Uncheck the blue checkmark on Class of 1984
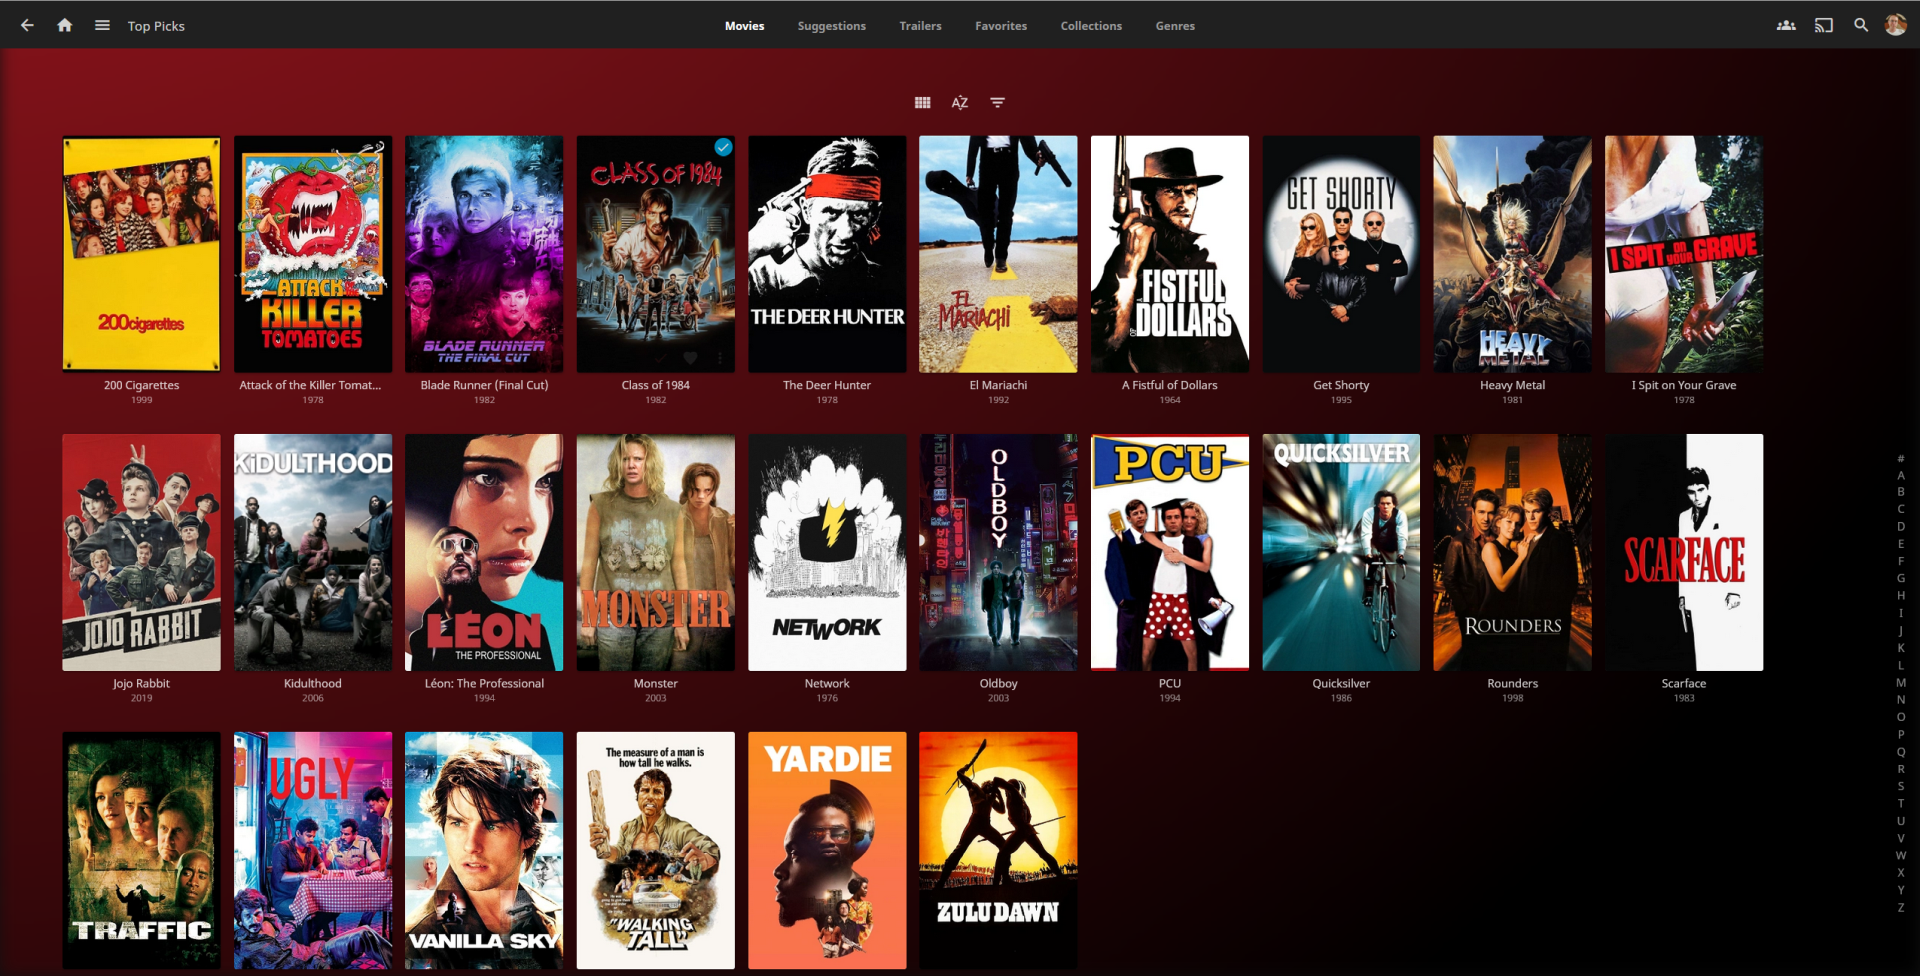1920x976 pixels. coord(723,148)
